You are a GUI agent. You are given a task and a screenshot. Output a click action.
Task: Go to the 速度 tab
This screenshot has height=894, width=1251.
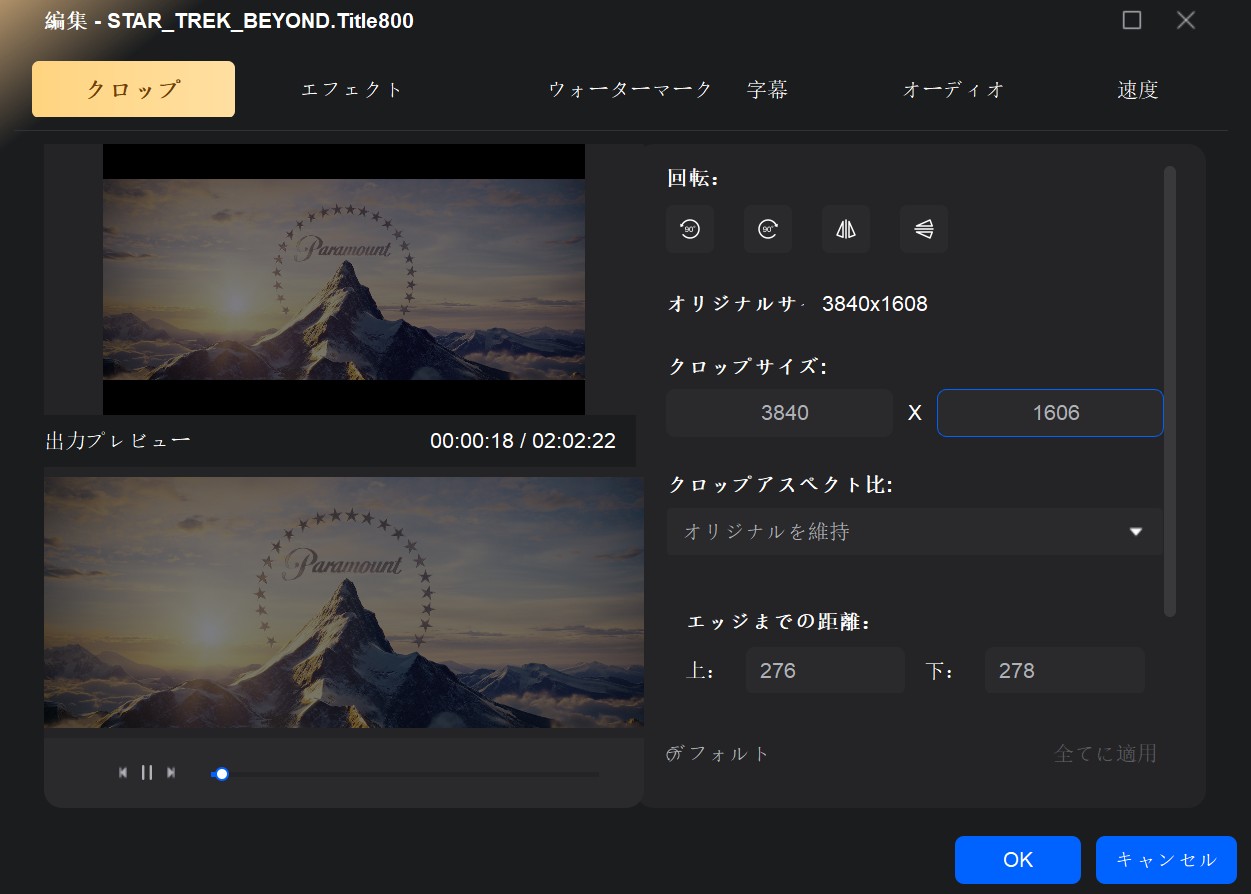pos(1138,89)
